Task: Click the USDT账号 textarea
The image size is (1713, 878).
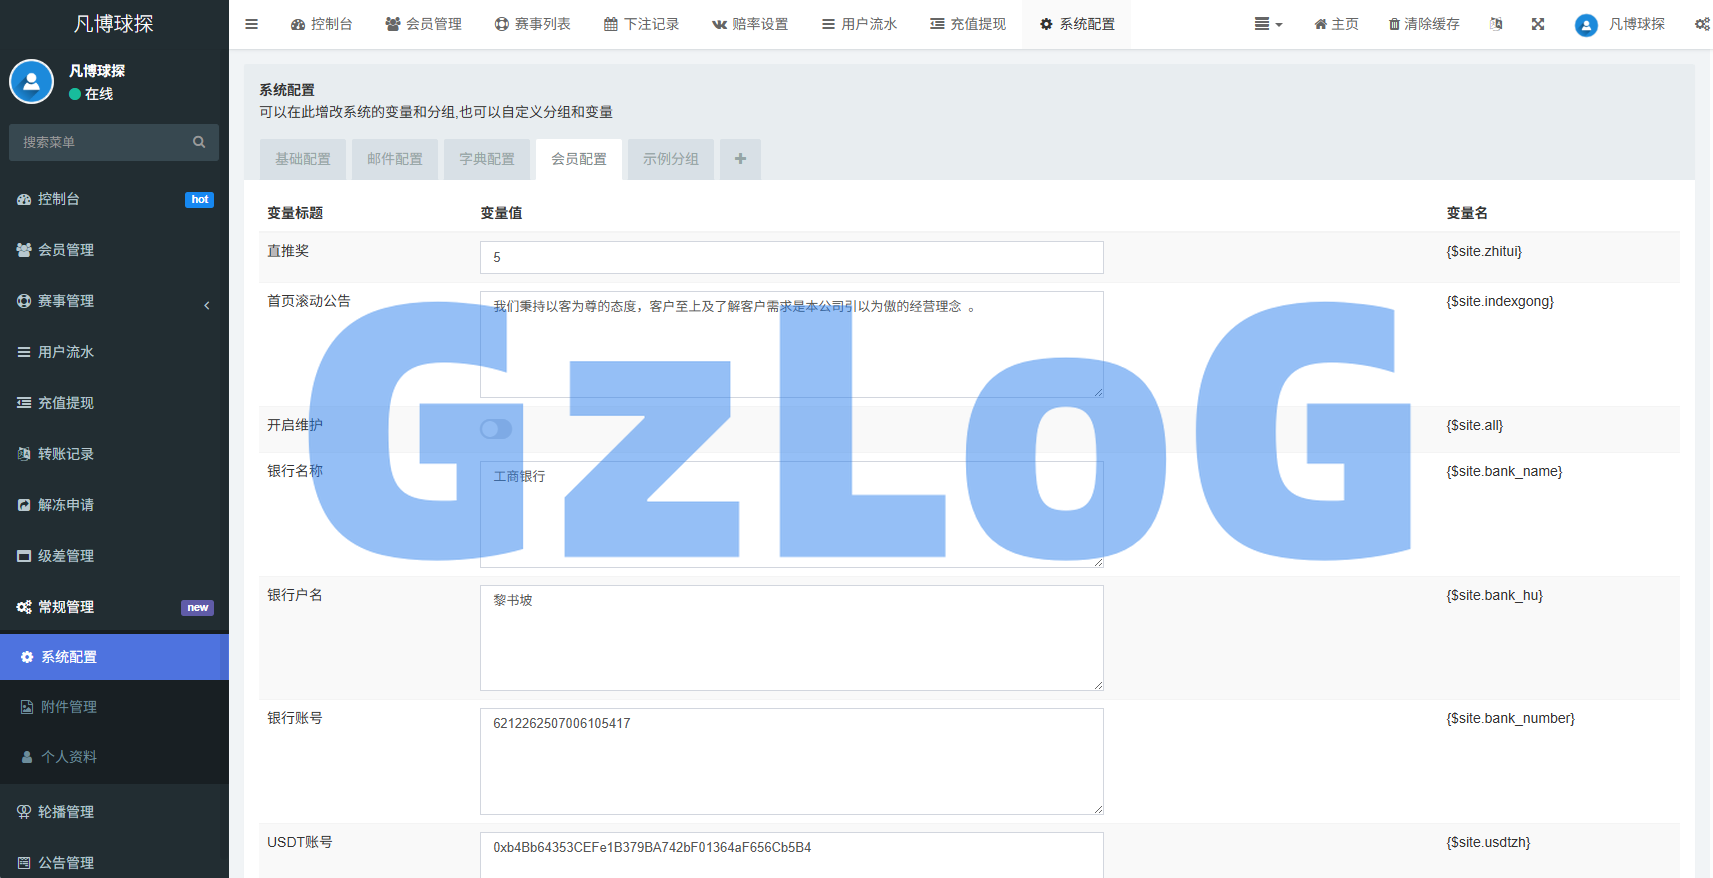Action: [792, 855]
